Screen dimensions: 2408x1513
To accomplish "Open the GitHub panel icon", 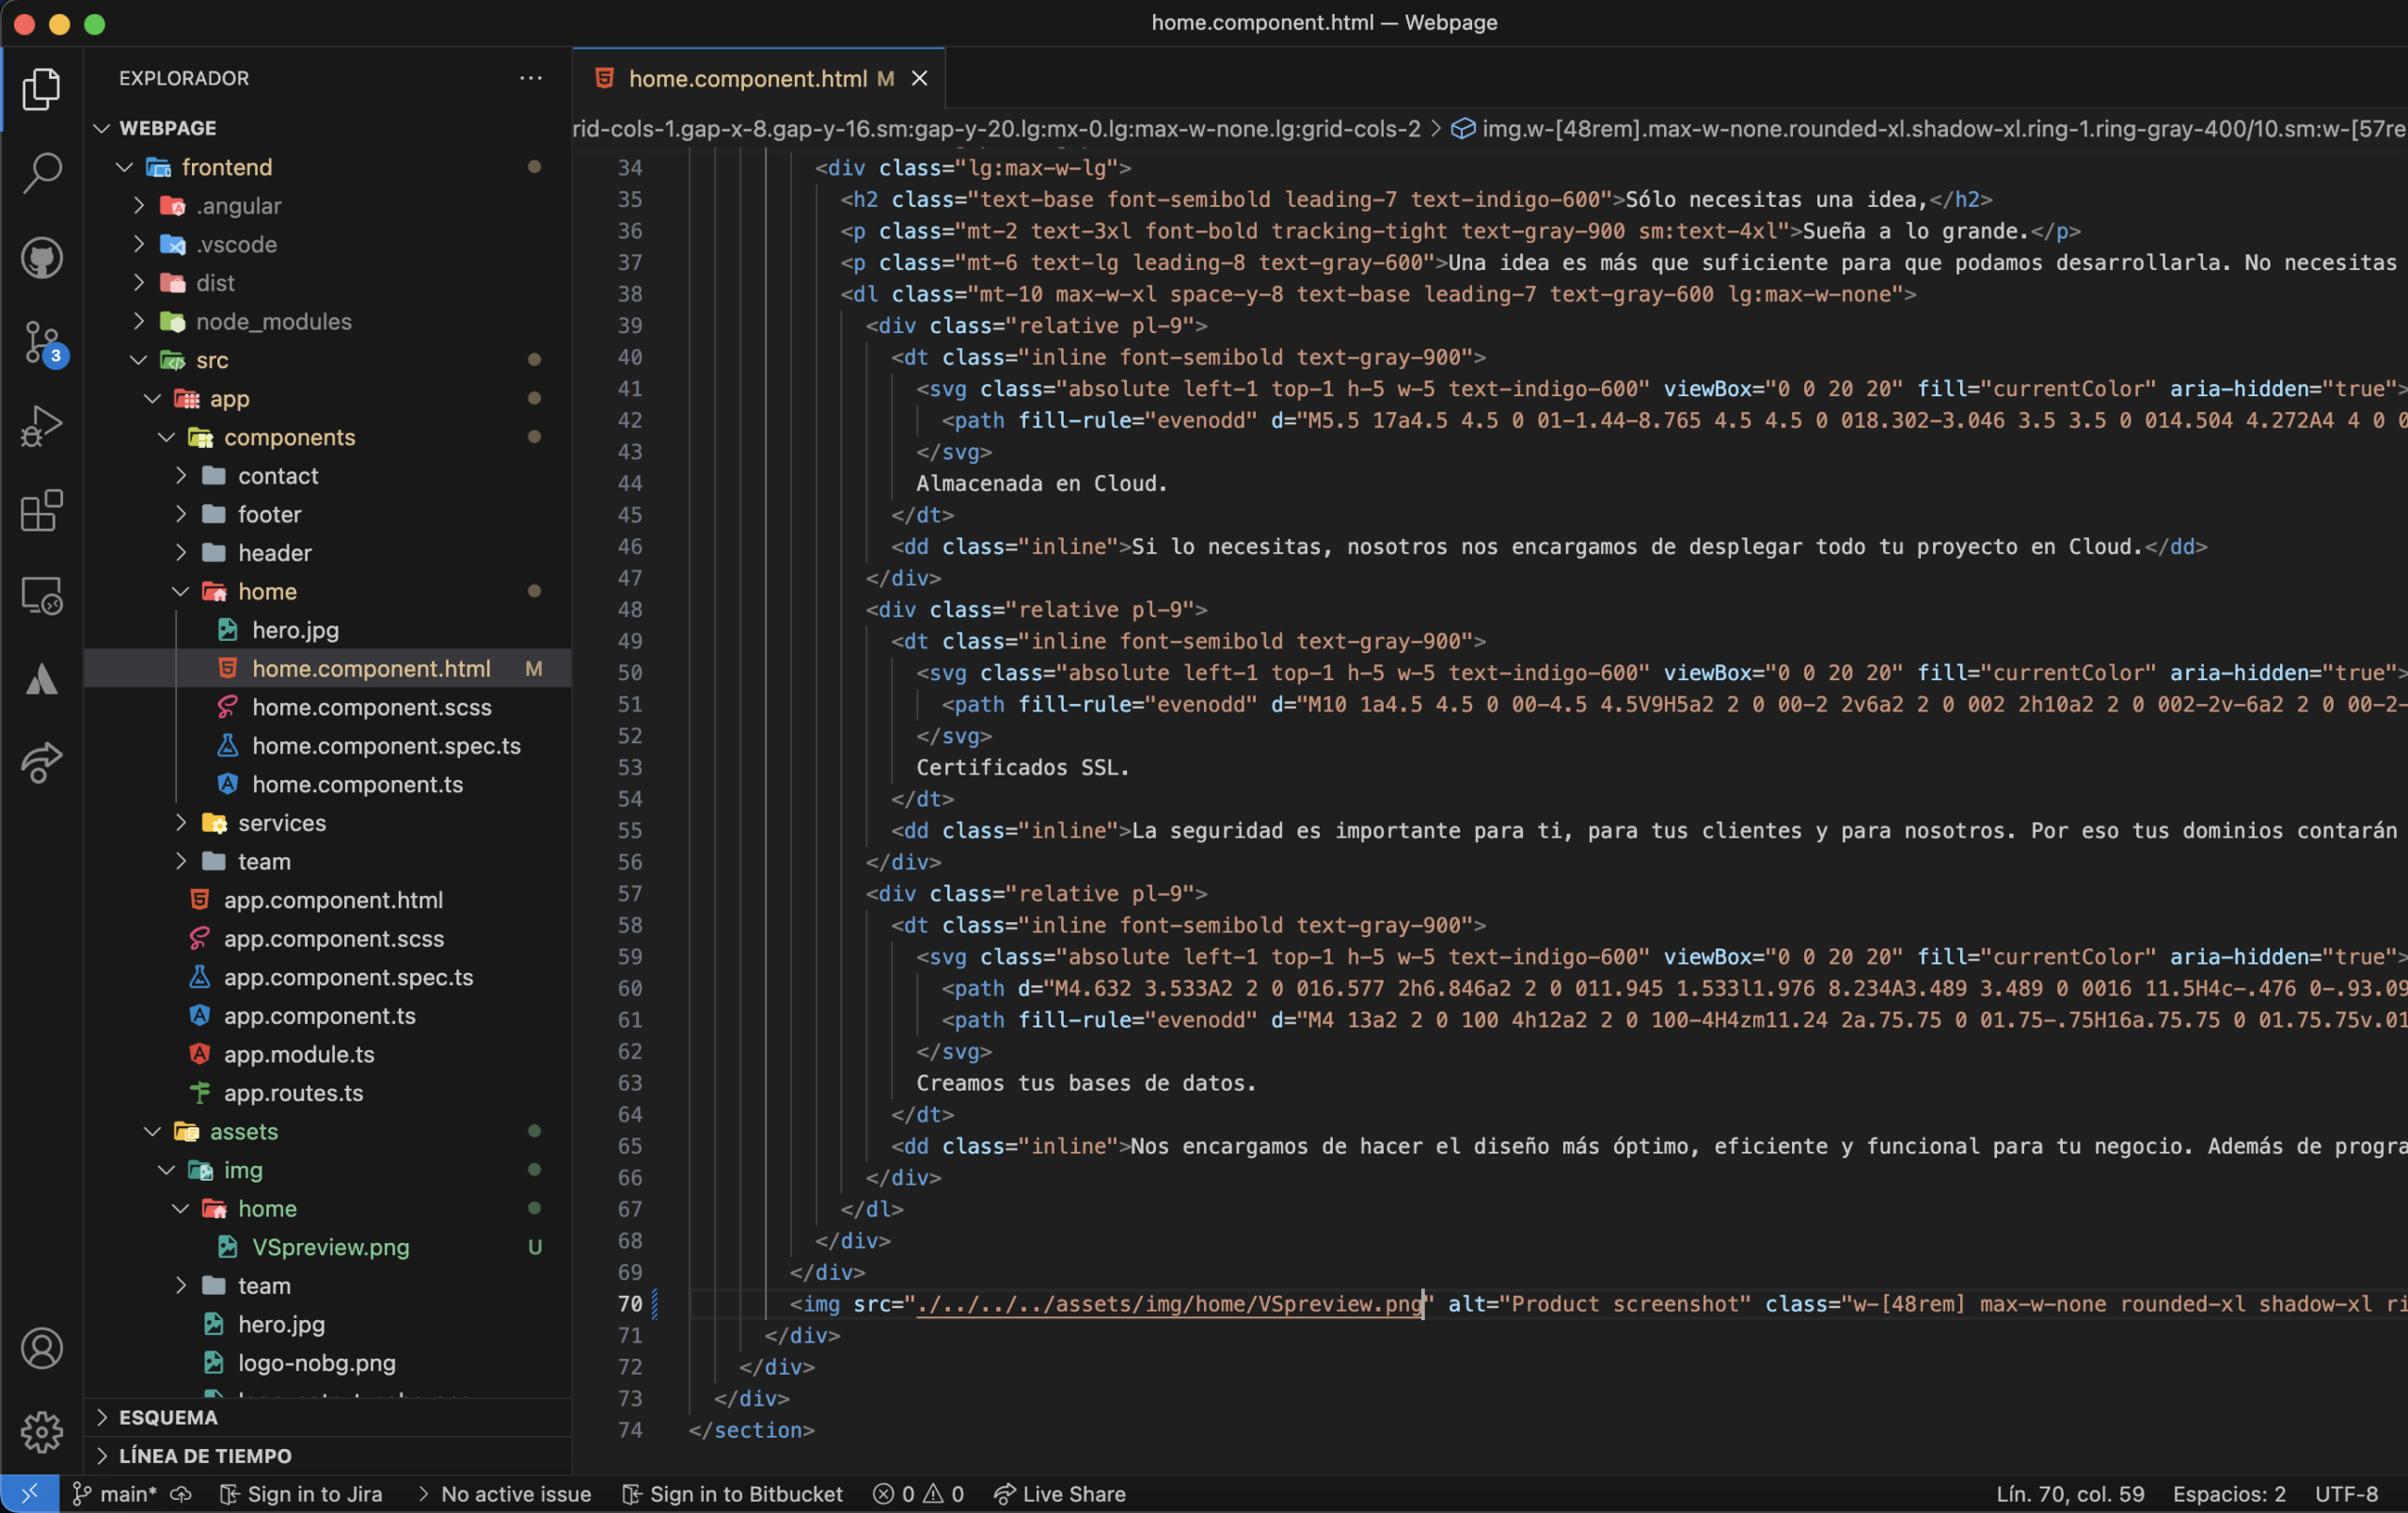I will (41, 258).
